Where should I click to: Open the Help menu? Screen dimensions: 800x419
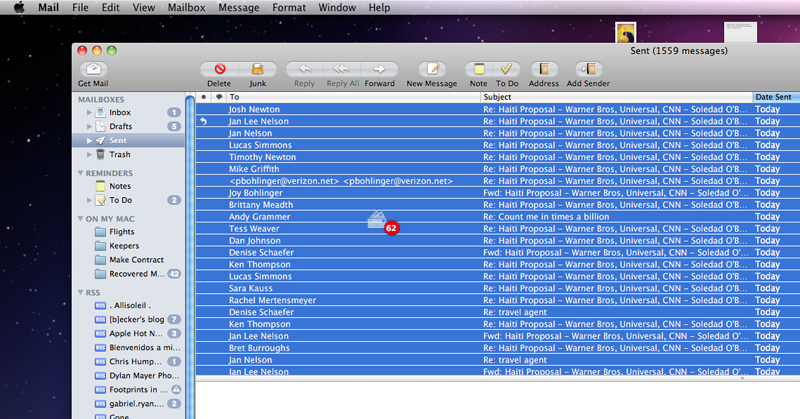[x=379, y=8]
